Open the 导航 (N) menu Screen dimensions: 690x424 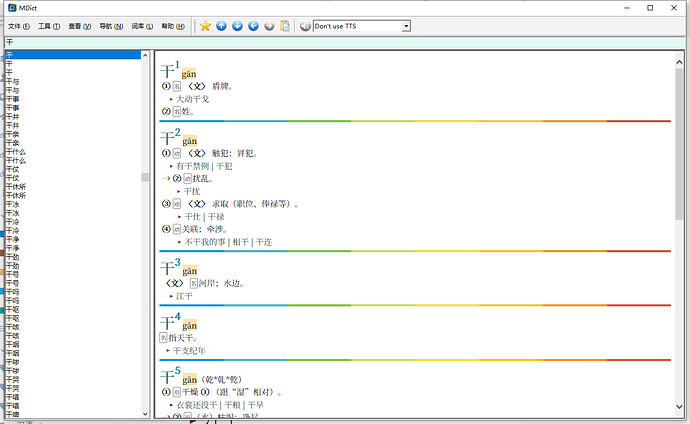111,26
